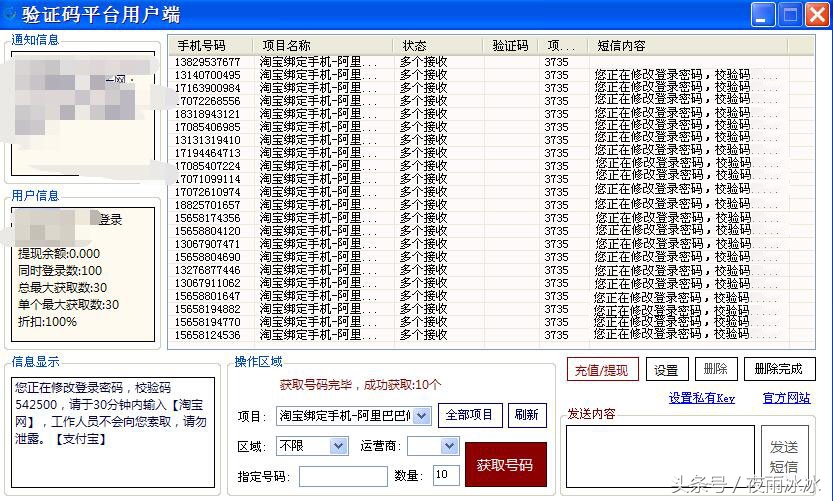This screenshot has width=833, height=501.
Task: Select row with number 15658804690
Action: [491, 257]
